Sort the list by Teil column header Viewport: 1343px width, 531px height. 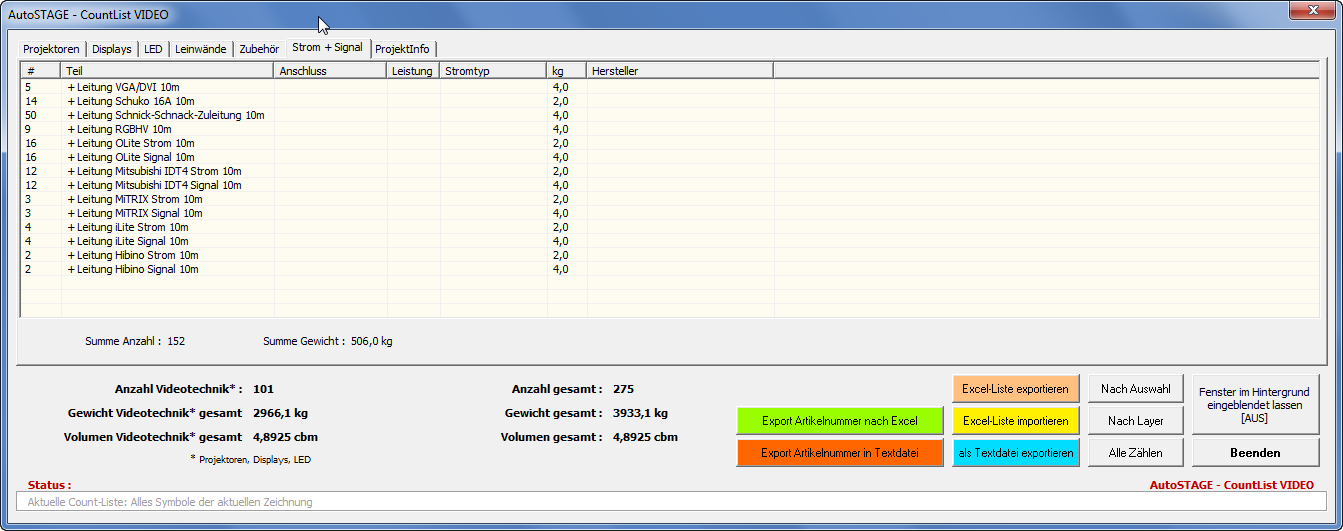click(x=167, y=71)
